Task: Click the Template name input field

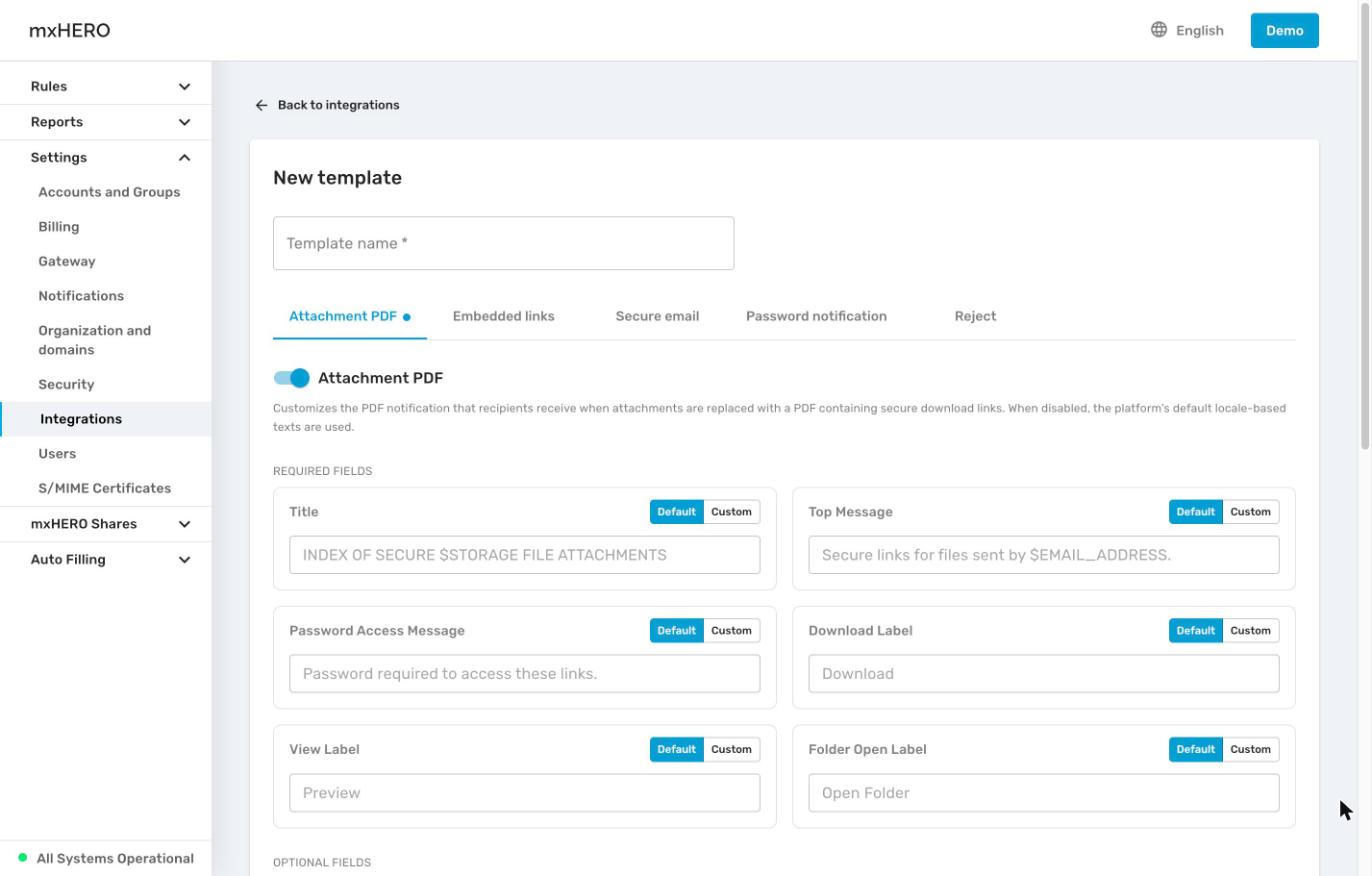Action: click(x=503, y=243)
